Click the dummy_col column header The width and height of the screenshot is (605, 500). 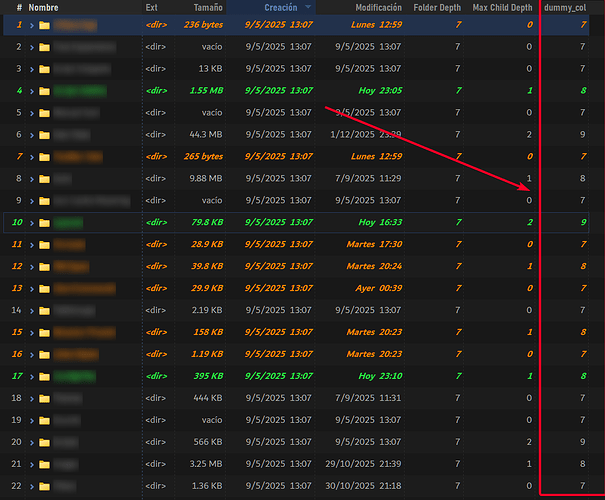click(565, 7)
